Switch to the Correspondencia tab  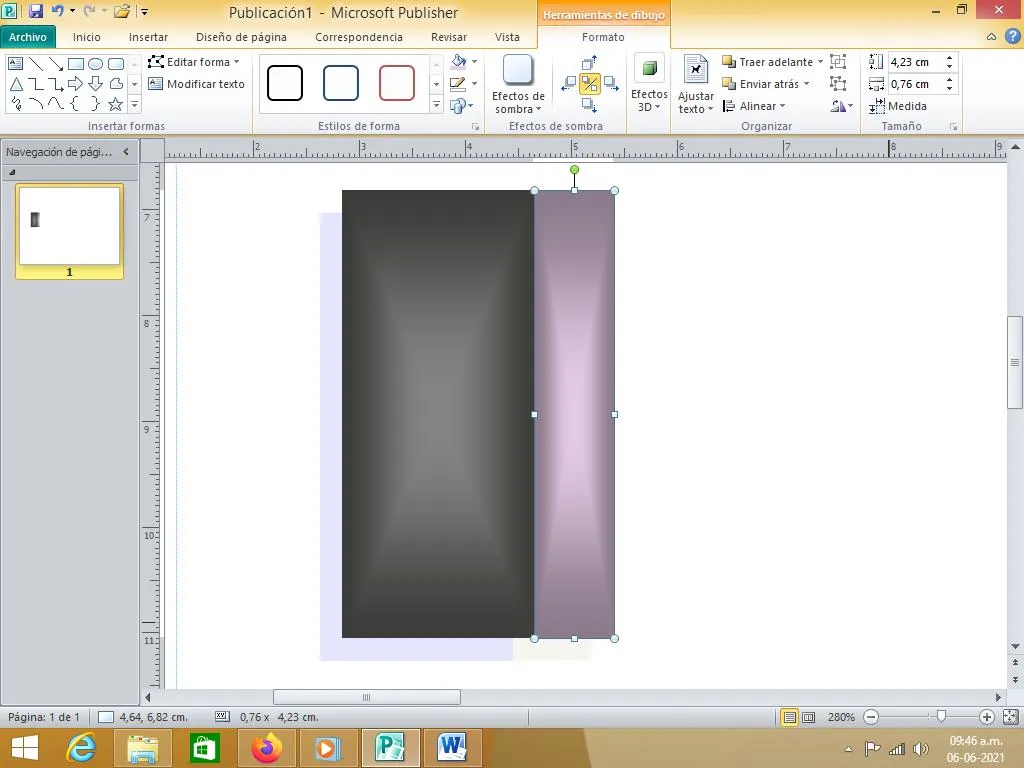pyautogui.click(x=359, y=37)
